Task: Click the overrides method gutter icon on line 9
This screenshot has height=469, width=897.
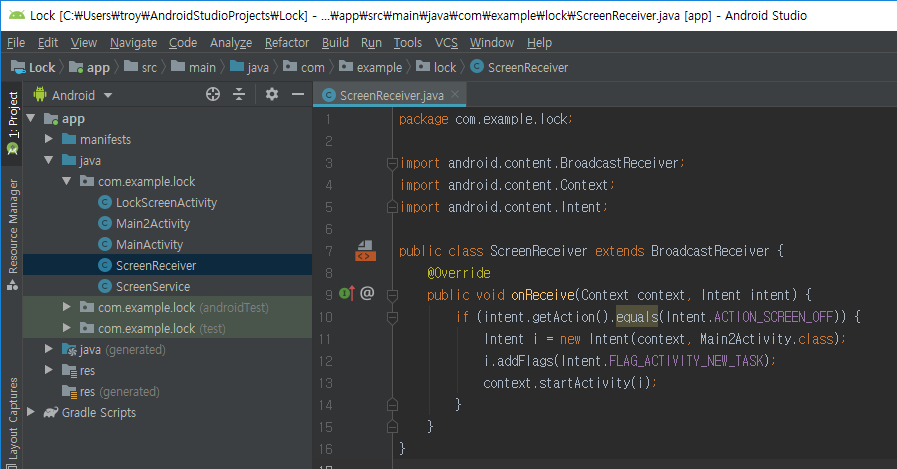Action: point(347,293)
